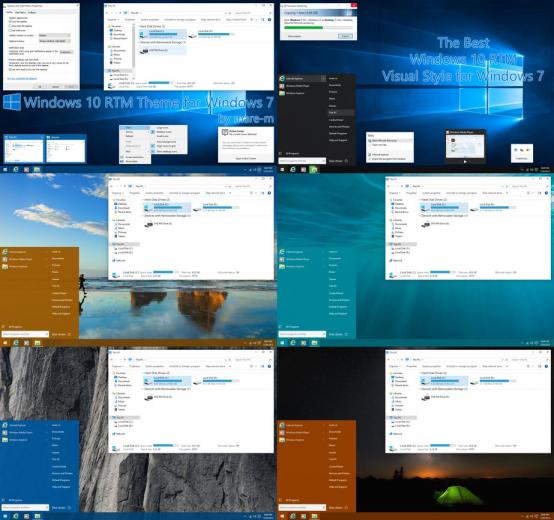Switch to the Start Menu tab in Taskbar properties

click(20, 12)
